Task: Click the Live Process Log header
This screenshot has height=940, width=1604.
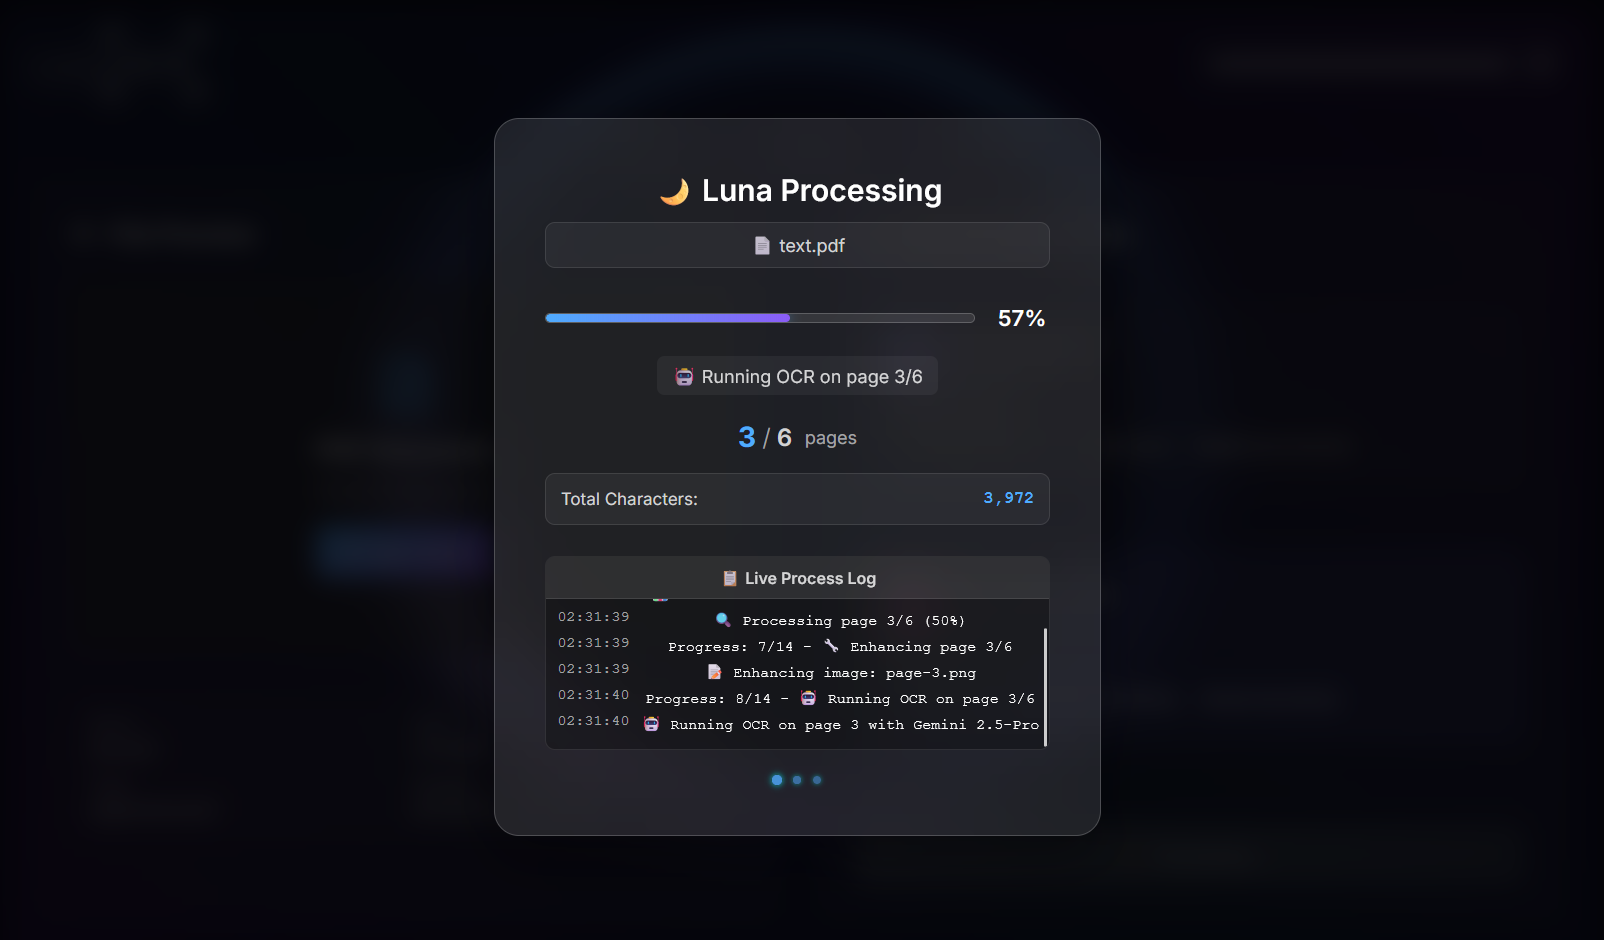Action: click(797, 578)
